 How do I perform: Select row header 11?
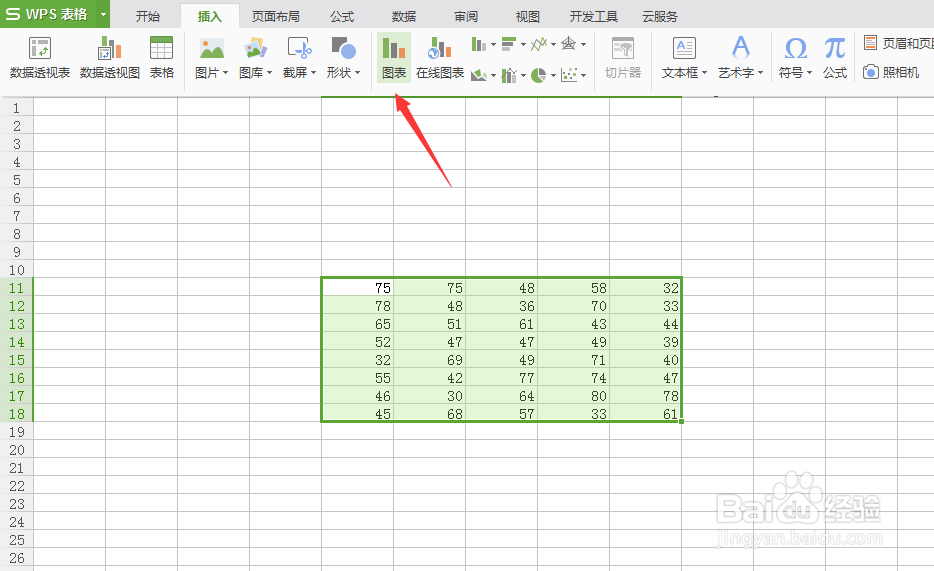(17, 288)
